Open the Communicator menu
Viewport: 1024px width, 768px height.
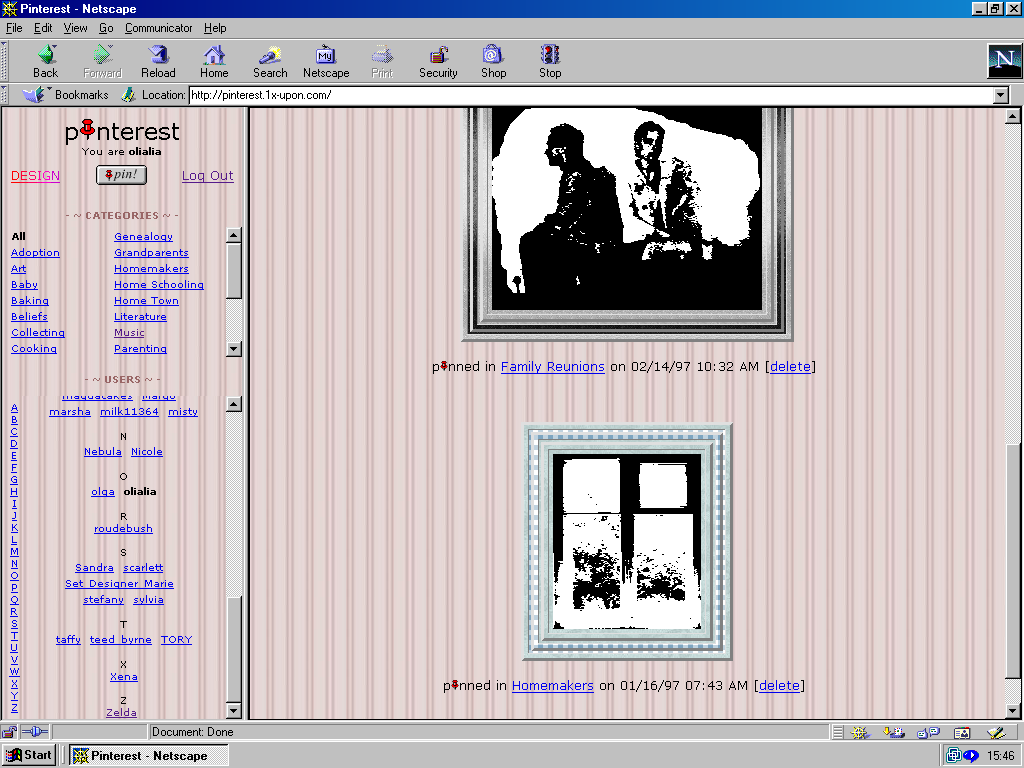coord(159,28)
